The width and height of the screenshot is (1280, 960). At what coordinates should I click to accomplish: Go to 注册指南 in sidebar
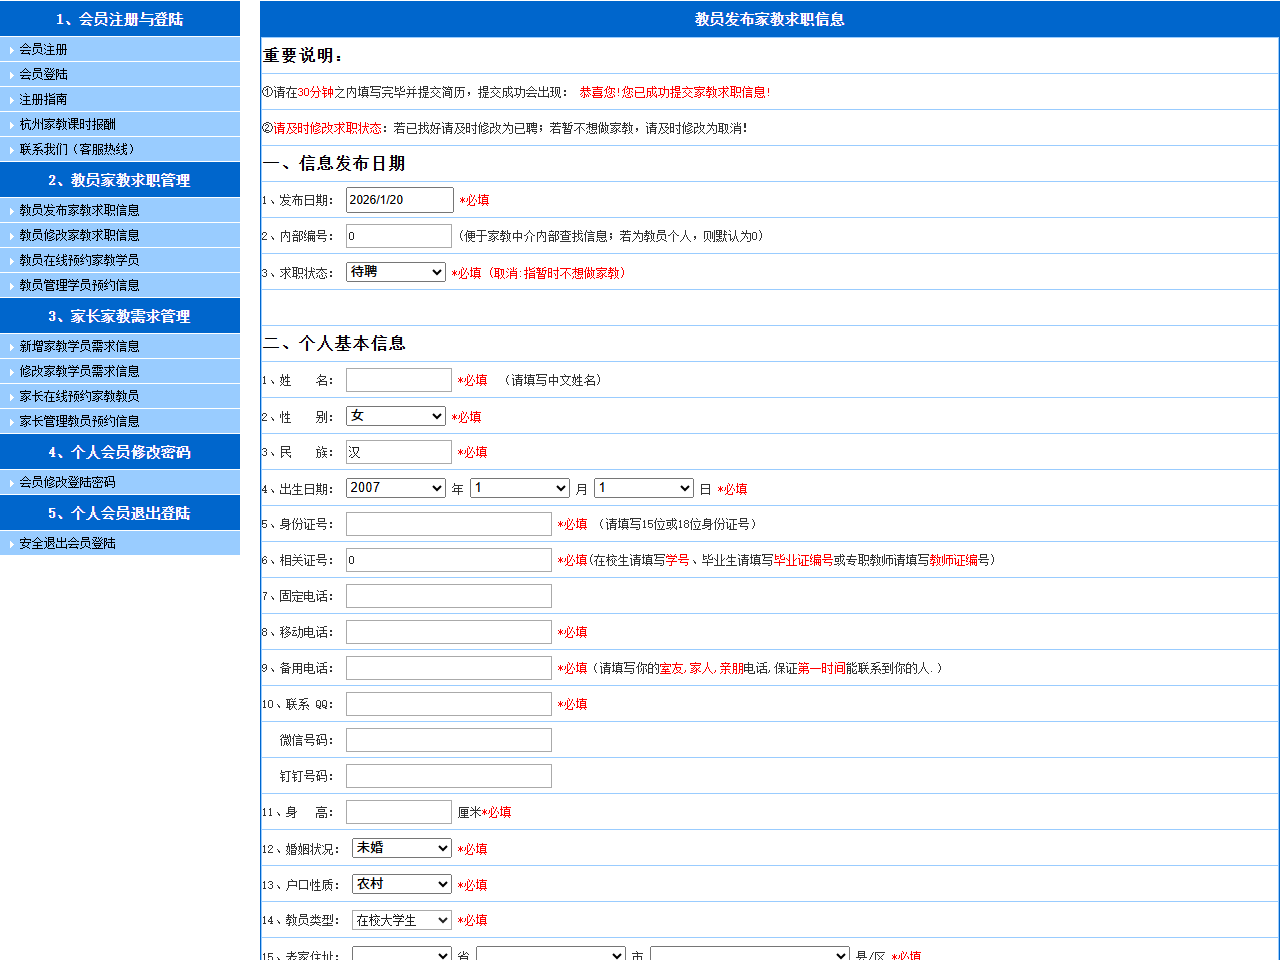43,99
